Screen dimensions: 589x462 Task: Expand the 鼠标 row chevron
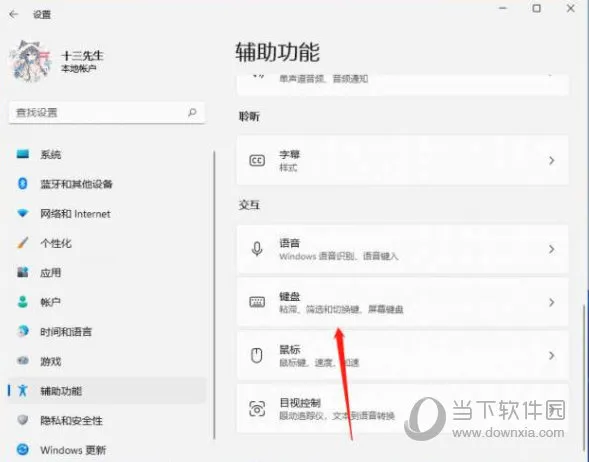(x=551, y=355)
